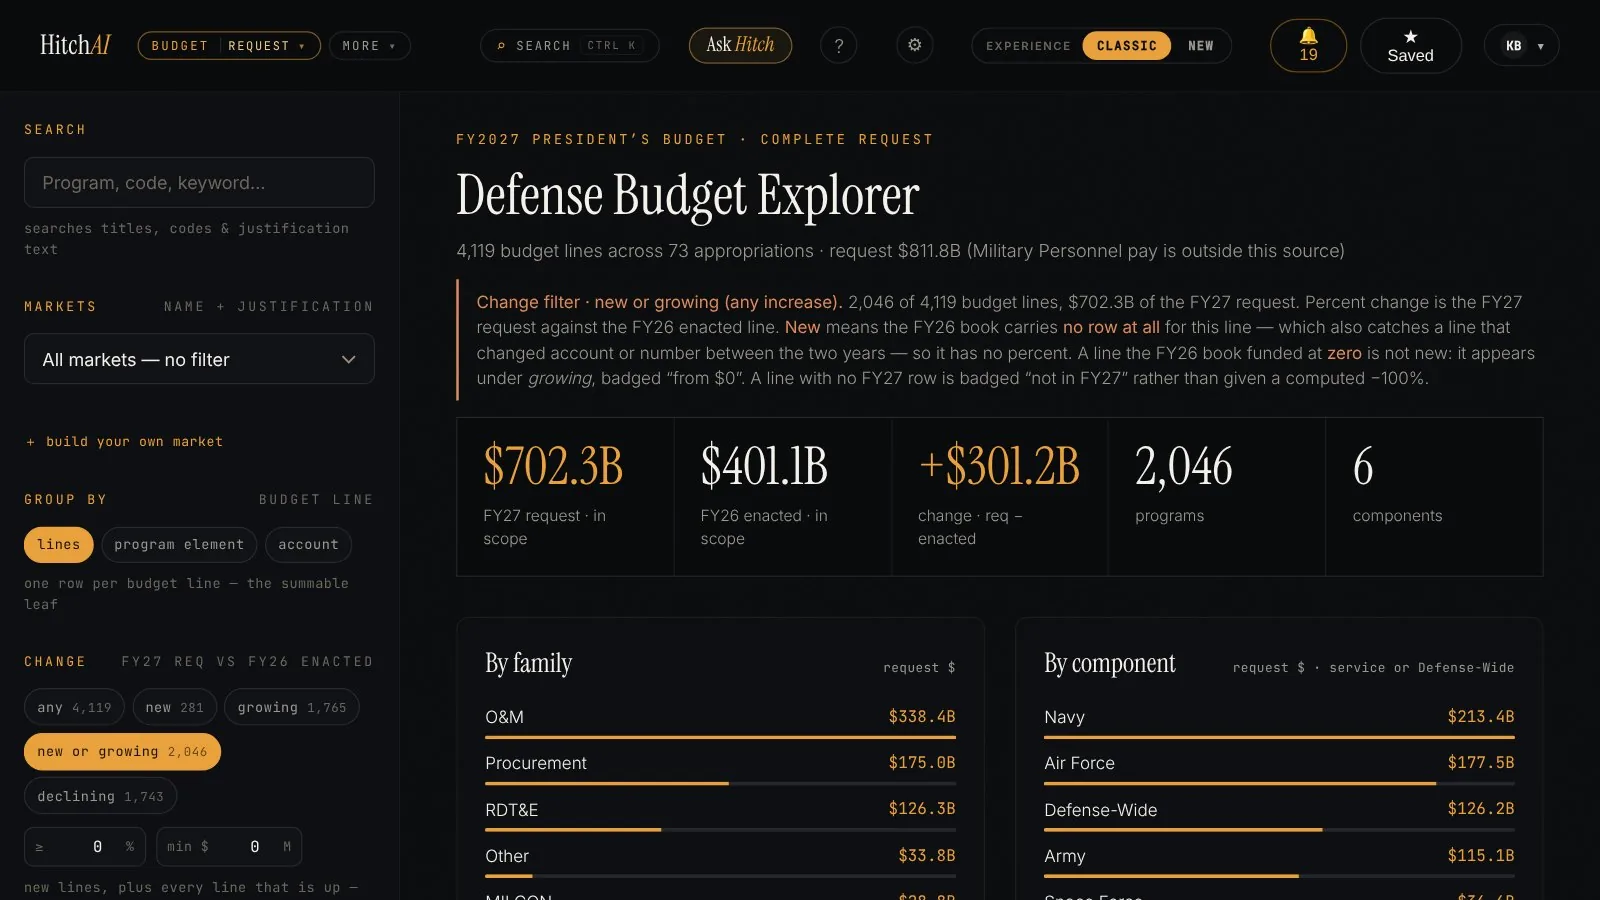Click the O&M family bar
This screenshot has width=1600, height=900.
[x=720, y=738]
